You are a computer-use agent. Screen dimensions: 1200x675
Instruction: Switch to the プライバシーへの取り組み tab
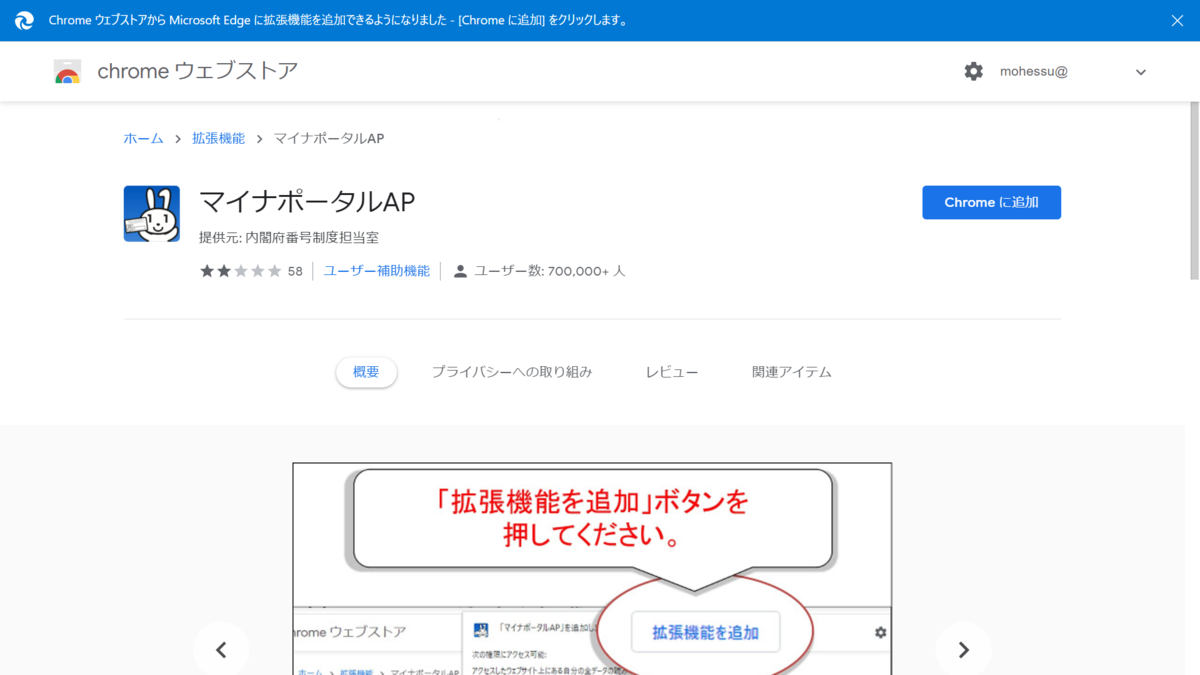(x=512, y=372)
